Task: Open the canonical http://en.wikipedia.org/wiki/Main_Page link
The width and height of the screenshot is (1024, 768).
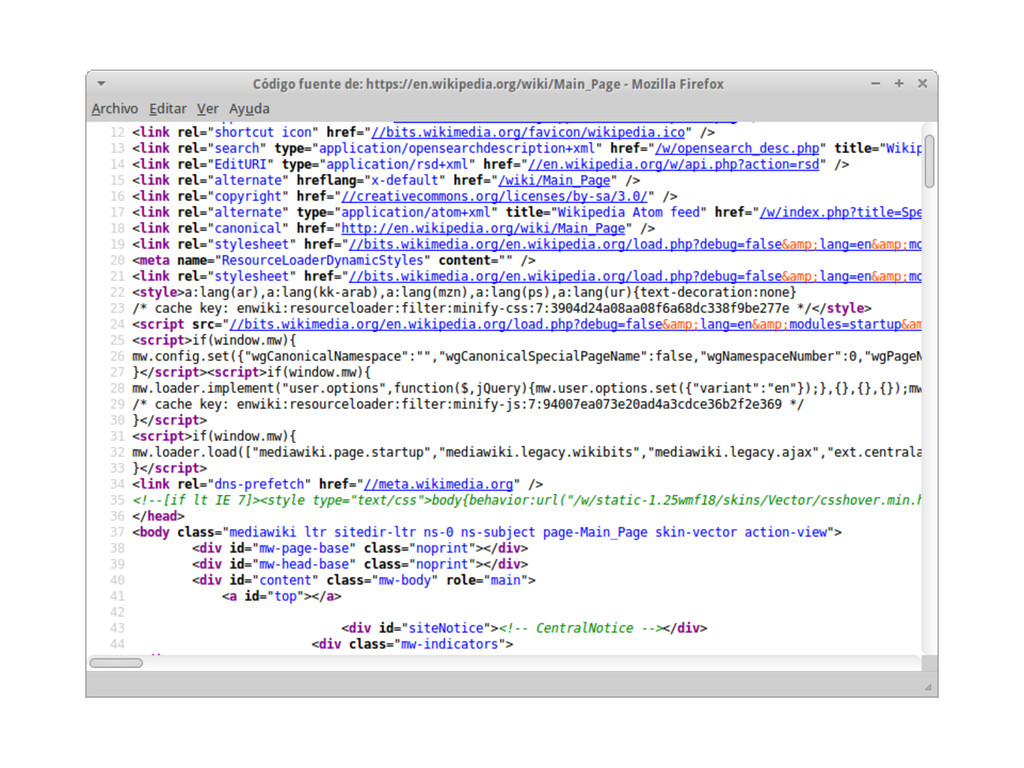Action: pyautogui.click(x=483, y=229)
